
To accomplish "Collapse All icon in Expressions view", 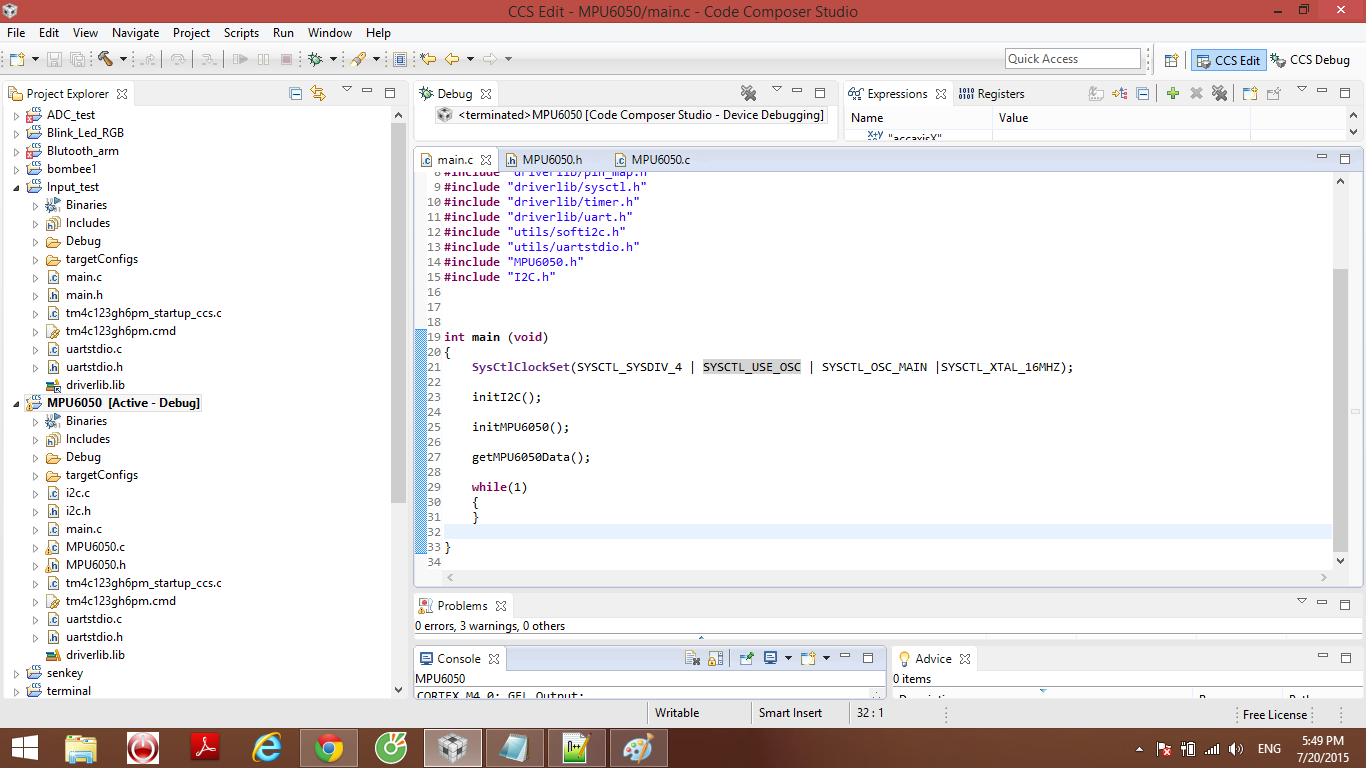I will pyautogui.click(x=1143, y=93).
